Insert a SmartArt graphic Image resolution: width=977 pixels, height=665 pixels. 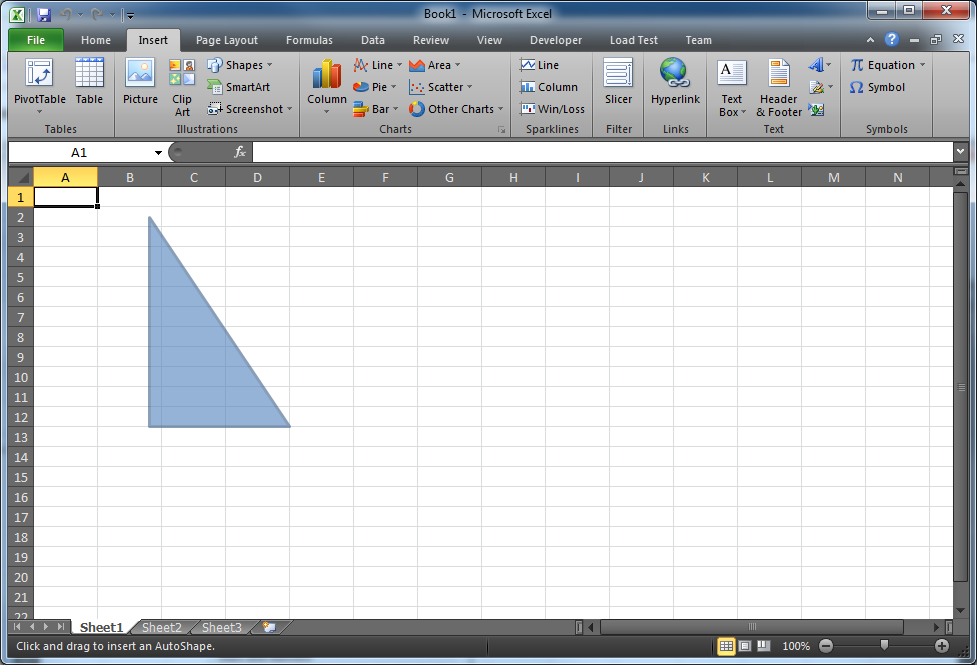(239, 87)
